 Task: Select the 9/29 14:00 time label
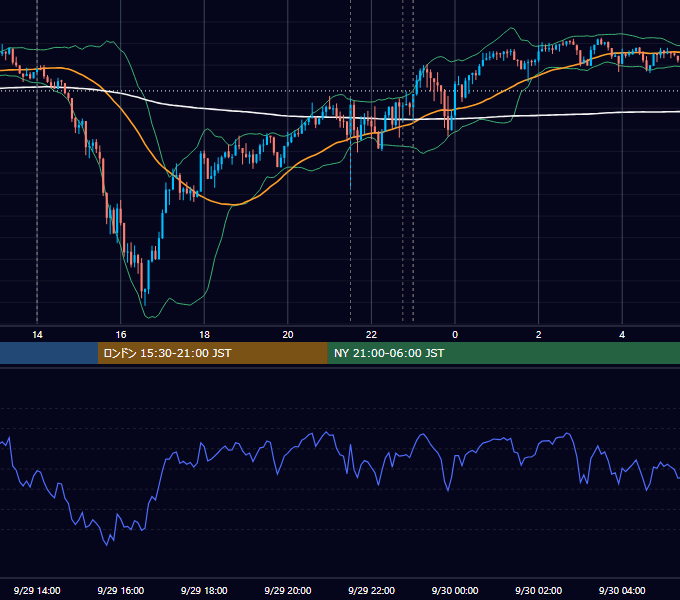(x=37, y=590)
